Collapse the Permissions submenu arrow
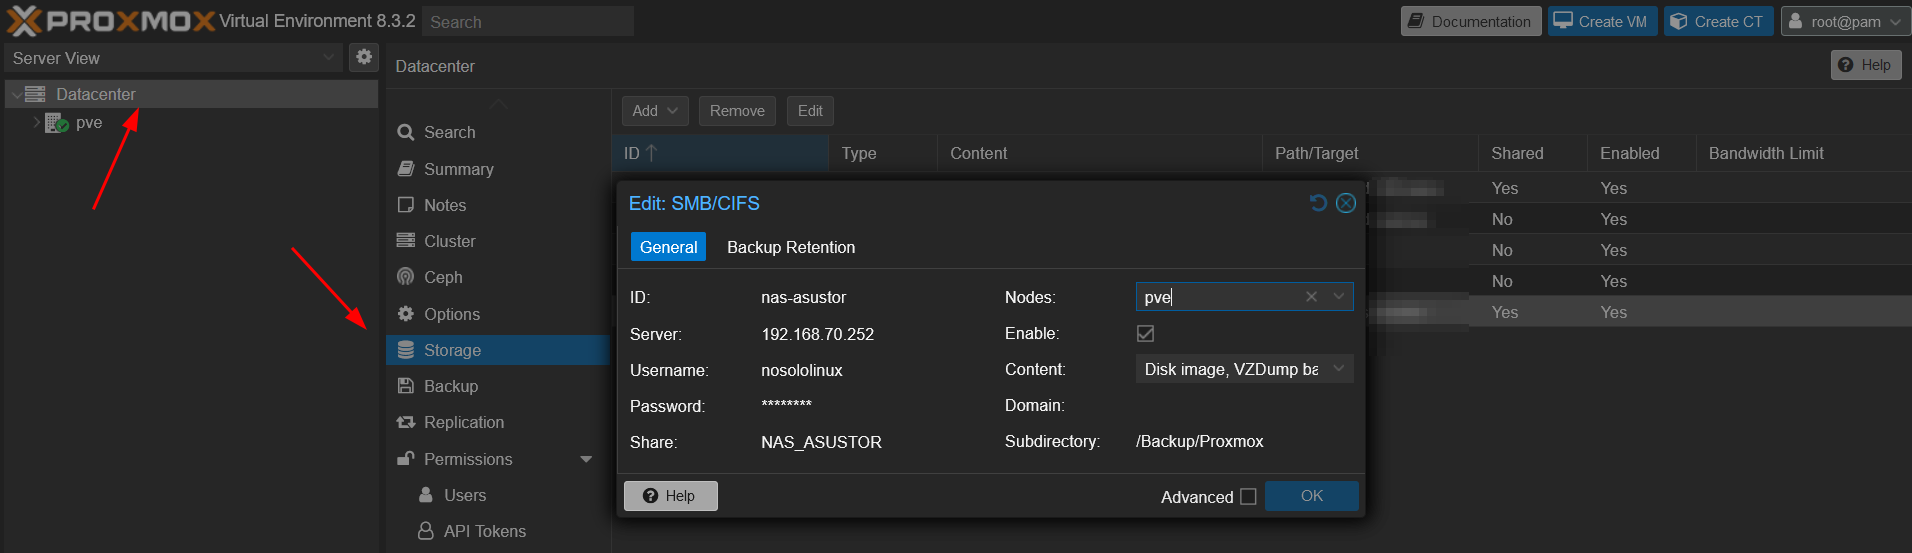The width and height of the screenshot is (1912, 553). (586, 459)
